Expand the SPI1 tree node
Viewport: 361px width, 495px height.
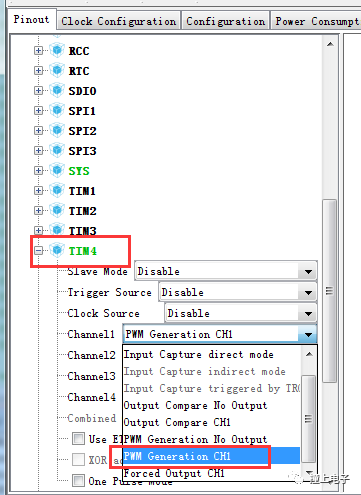[39, 111]
